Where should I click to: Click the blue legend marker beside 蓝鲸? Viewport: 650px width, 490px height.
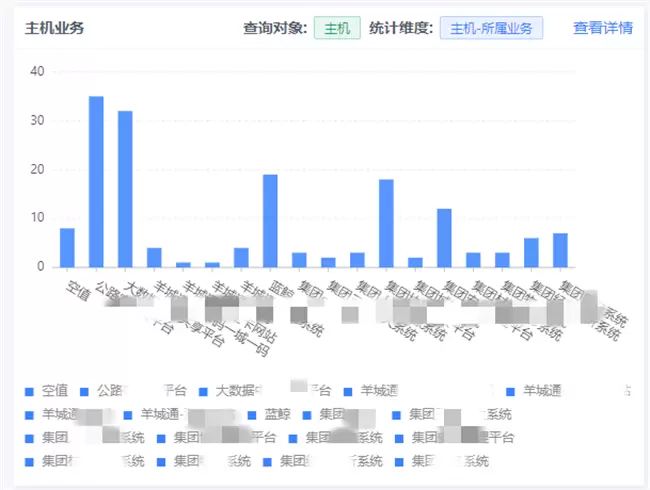pos(252,414)
